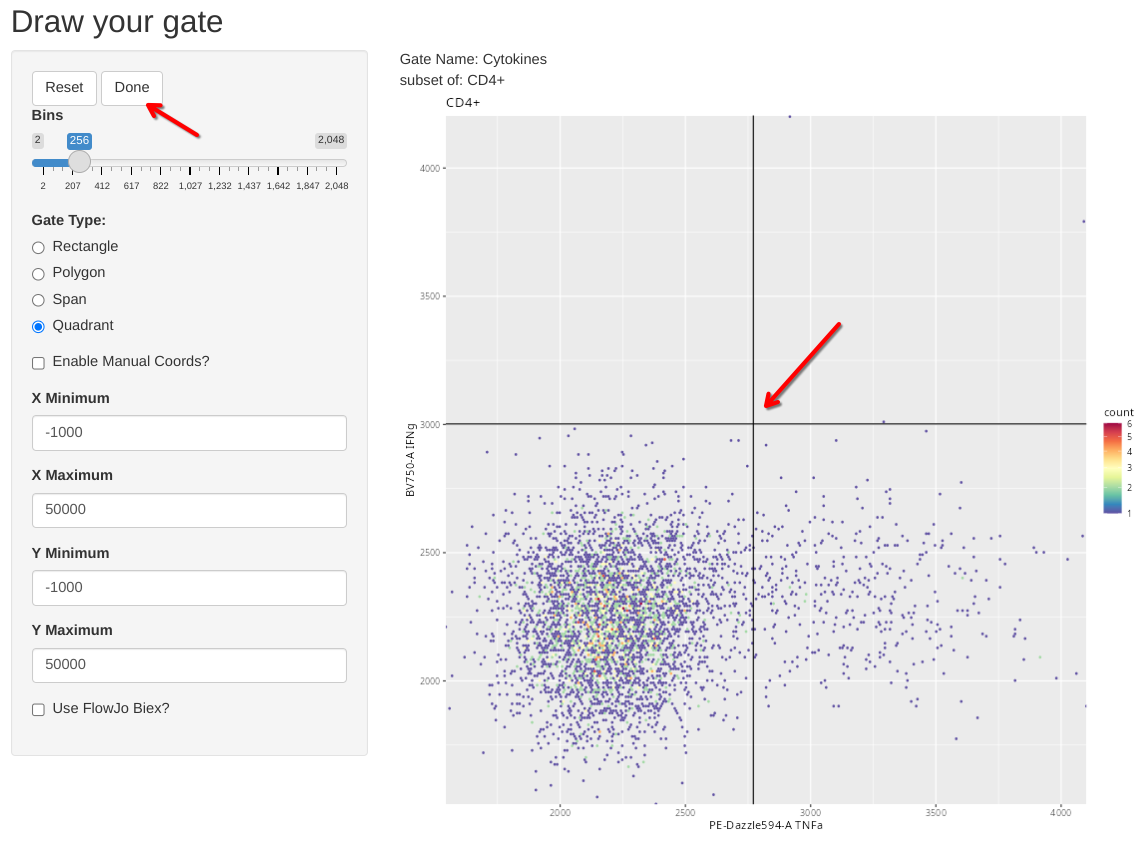This screenshot has height=856, width=1139.
Task: Click the PE-Dazzle594-A TNFa axis label
Action: tap(765, 826)
